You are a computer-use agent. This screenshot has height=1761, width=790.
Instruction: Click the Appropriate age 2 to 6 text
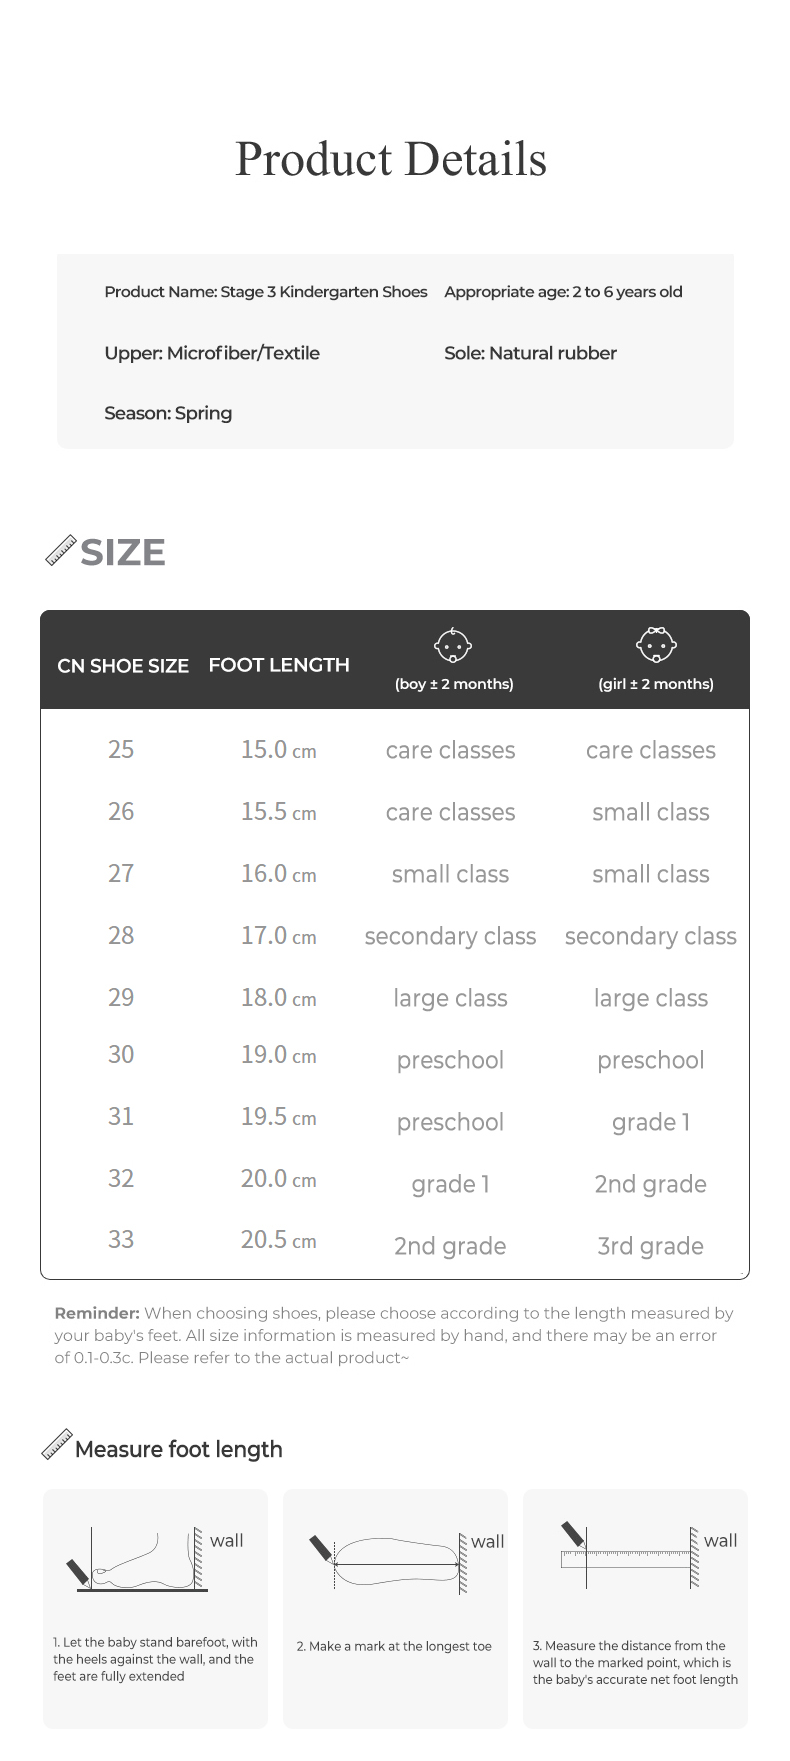(563, 292)
